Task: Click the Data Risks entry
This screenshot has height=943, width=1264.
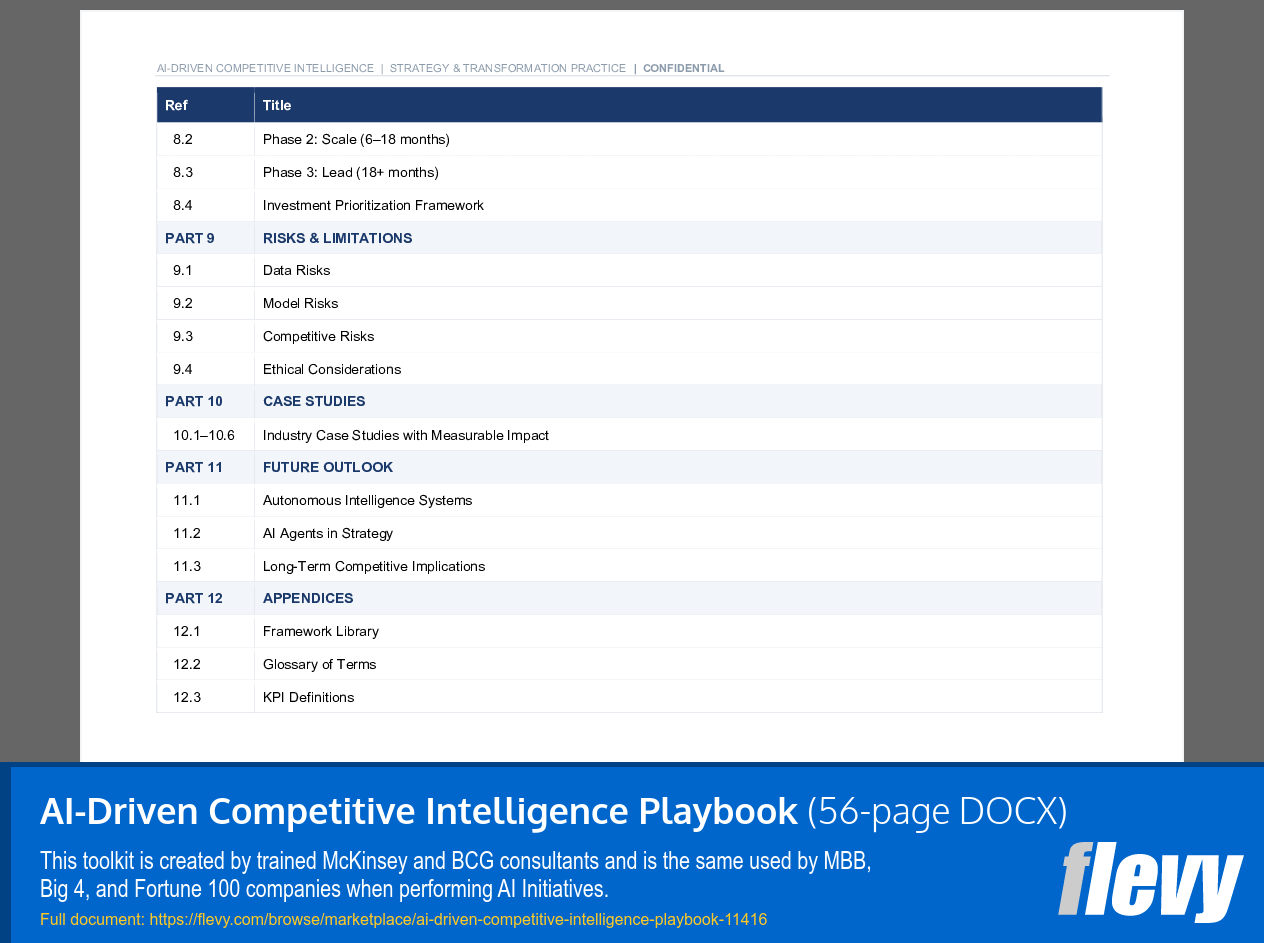Action: tap(296, 270)
